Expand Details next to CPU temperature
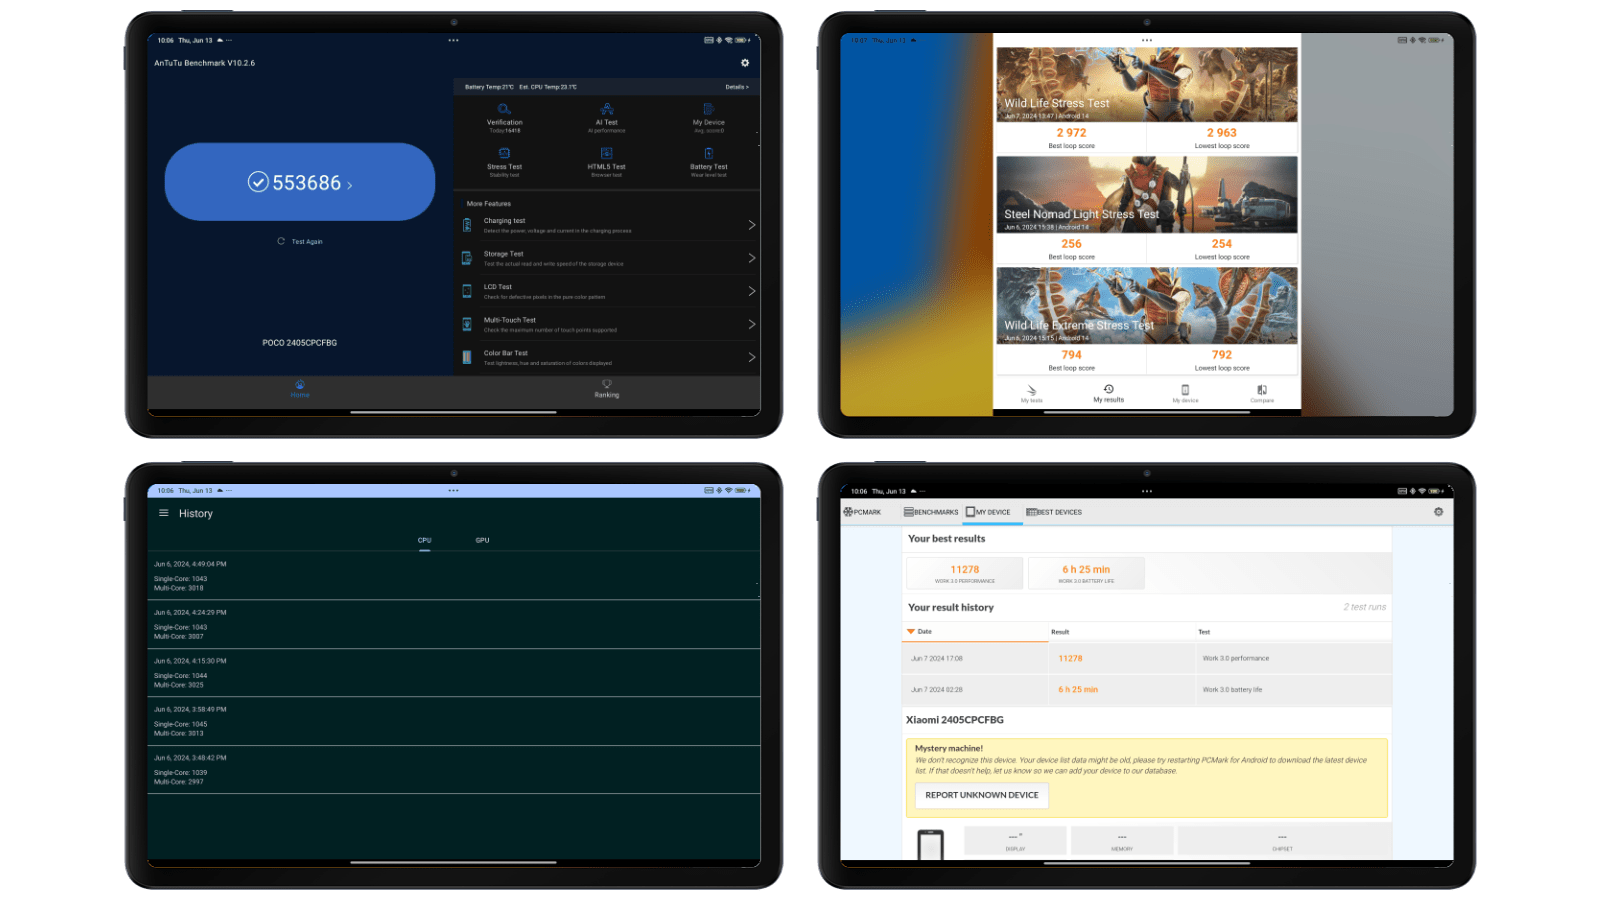 point(736,86)
